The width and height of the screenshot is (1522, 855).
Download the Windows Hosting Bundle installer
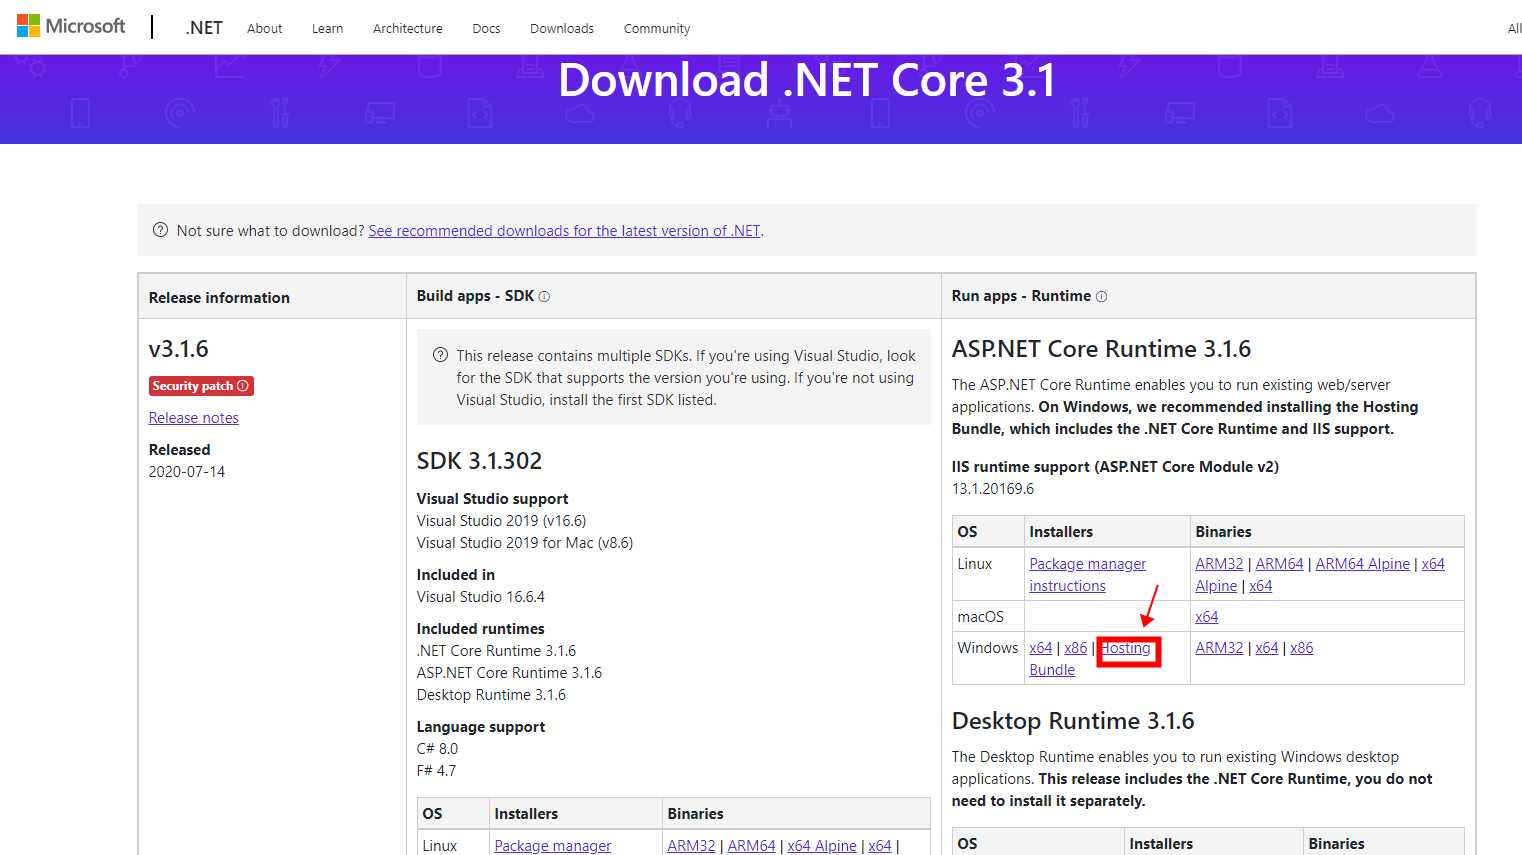[x=1126, y=648]
